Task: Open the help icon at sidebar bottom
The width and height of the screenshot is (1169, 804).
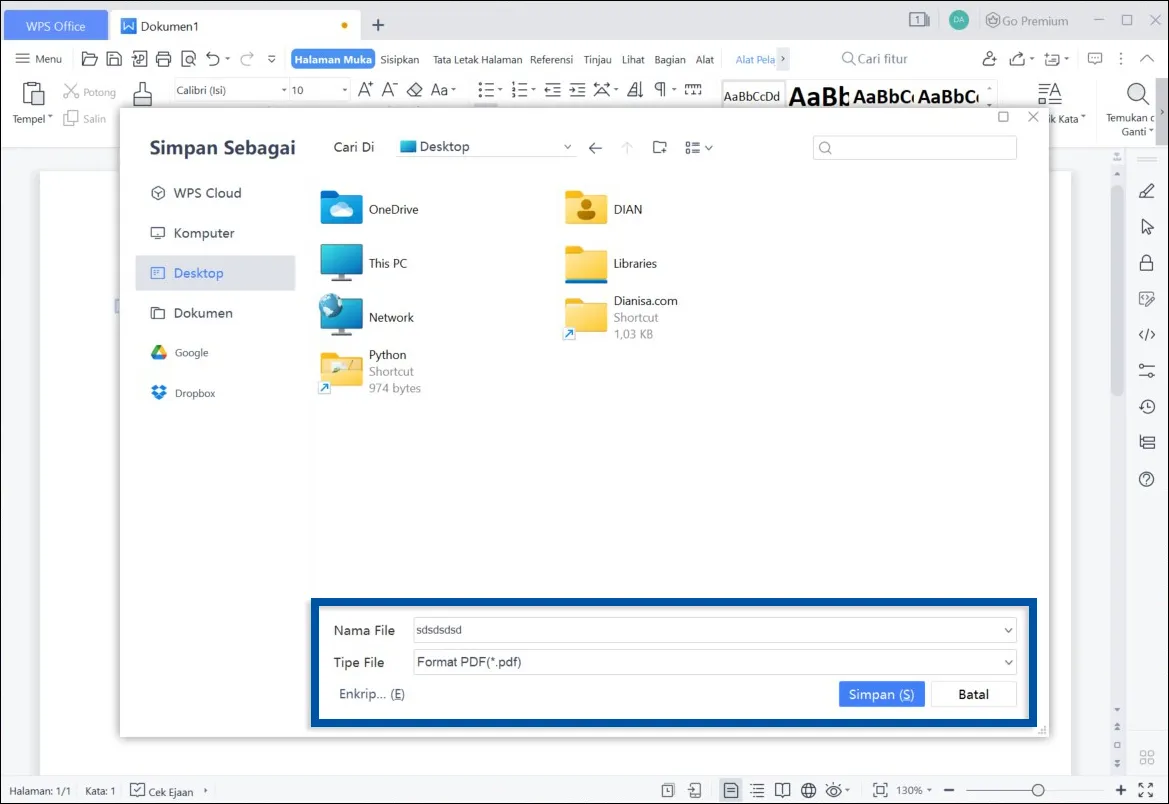Action: (1146, 478)
